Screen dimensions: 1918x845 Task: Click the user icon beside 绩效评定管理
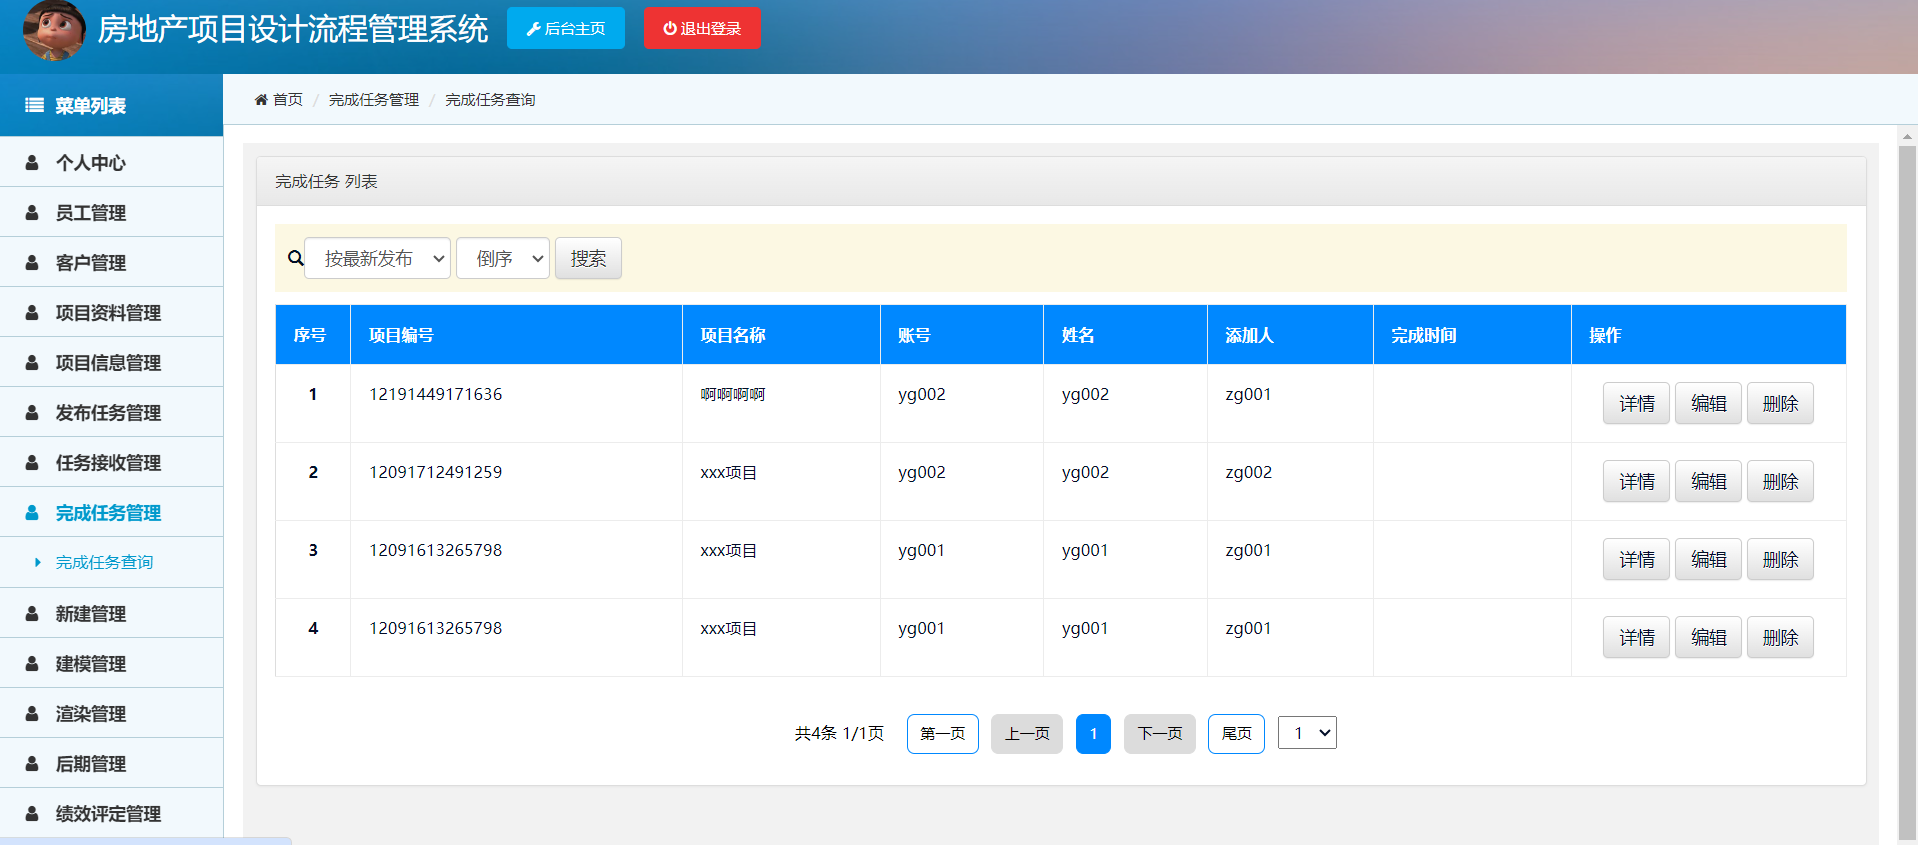32,813
